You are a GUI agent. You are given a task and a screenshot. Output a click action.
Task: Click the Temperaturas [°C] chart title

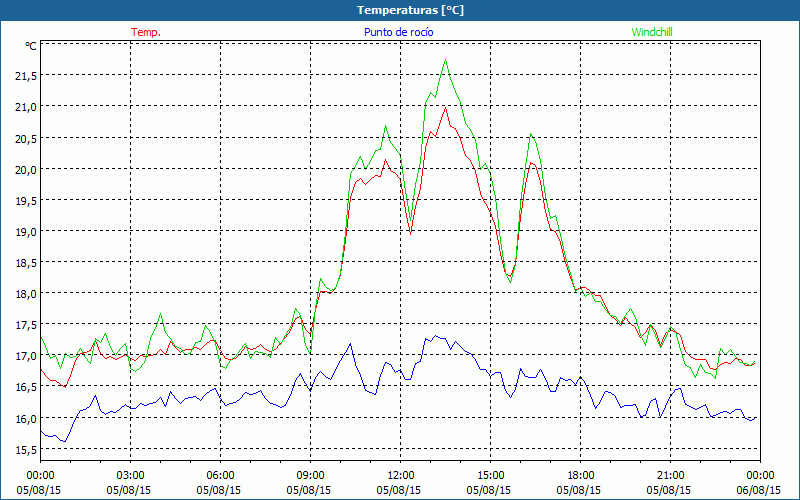[410, 10]
